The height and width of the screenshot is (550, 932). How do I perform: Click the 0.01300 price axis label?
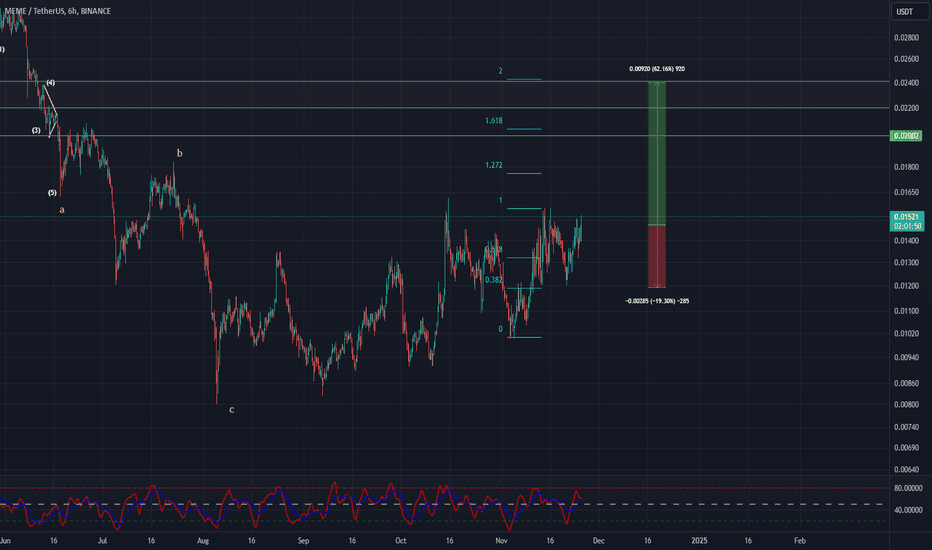click(906, 263)
